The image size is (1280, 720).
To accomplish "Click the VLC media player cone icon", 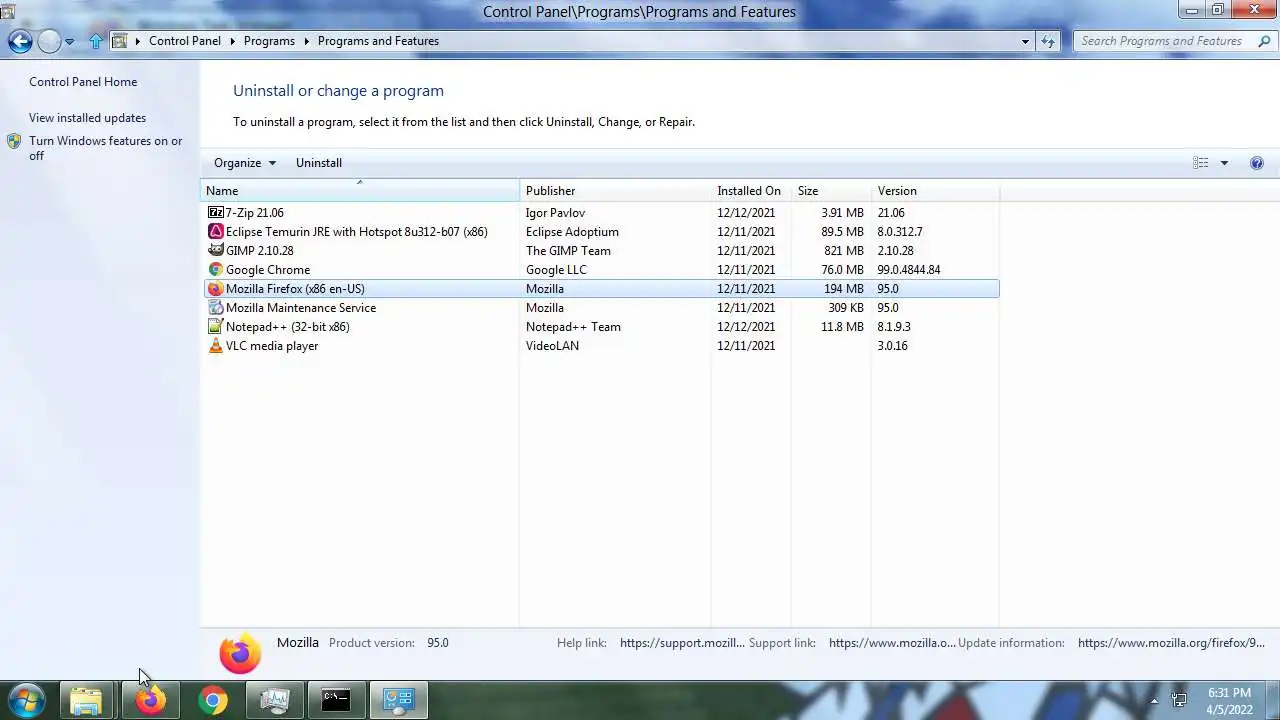I will coord(215,346).
